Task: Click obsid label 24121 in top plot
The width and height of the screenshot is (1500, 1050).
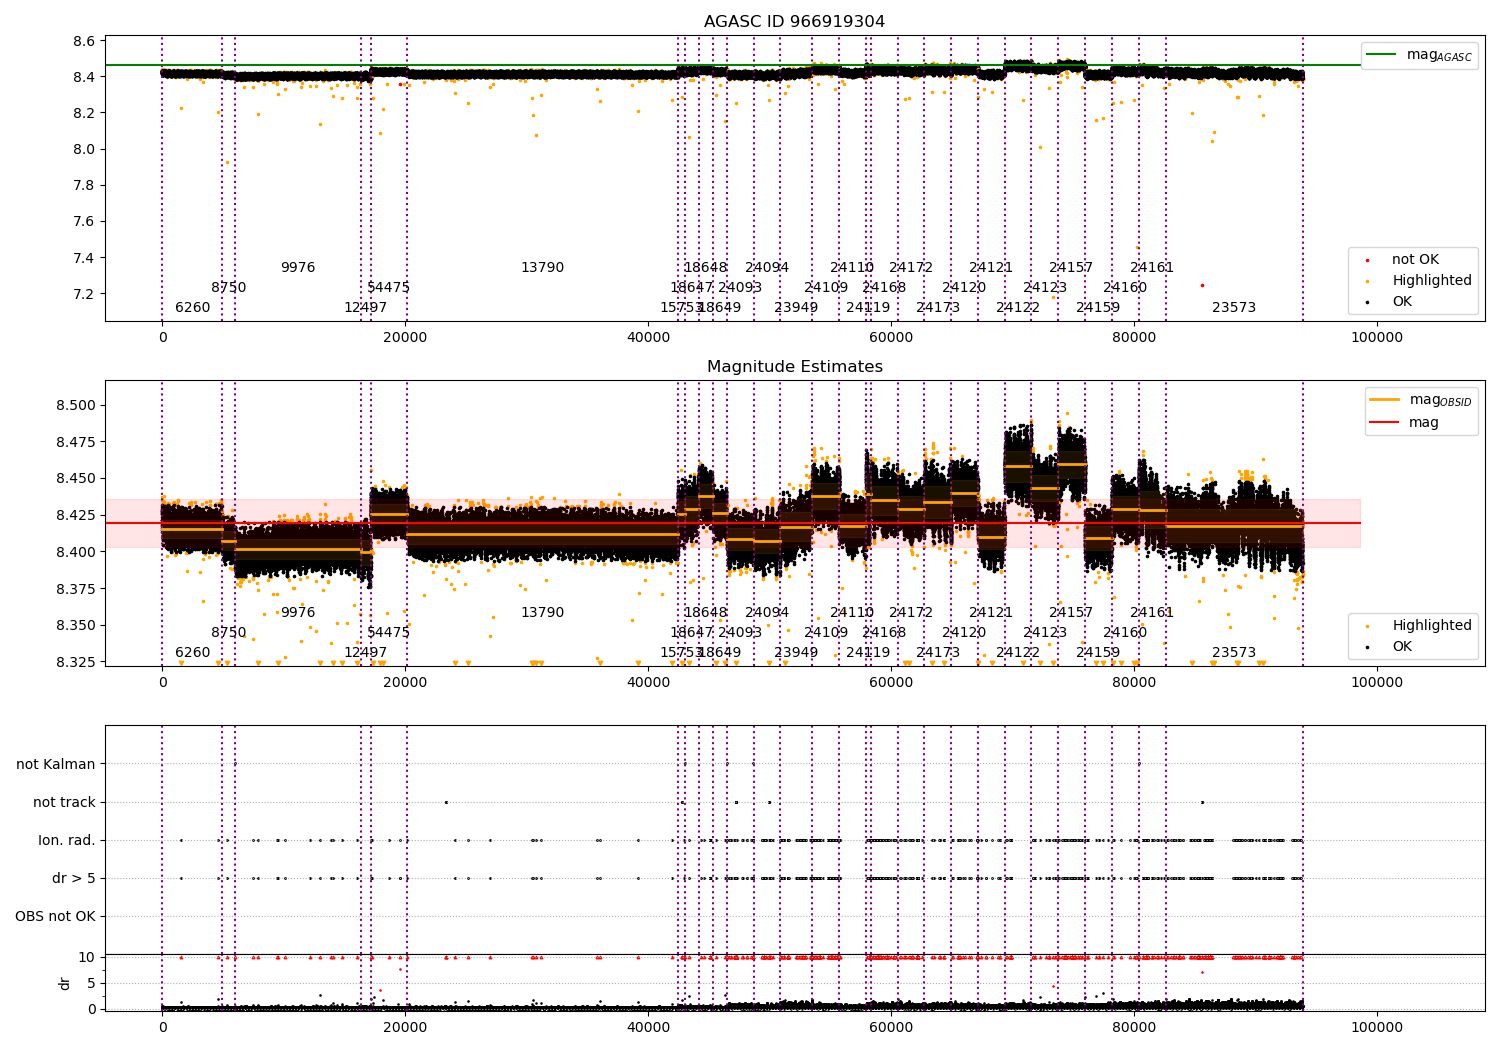Action: 991,268
